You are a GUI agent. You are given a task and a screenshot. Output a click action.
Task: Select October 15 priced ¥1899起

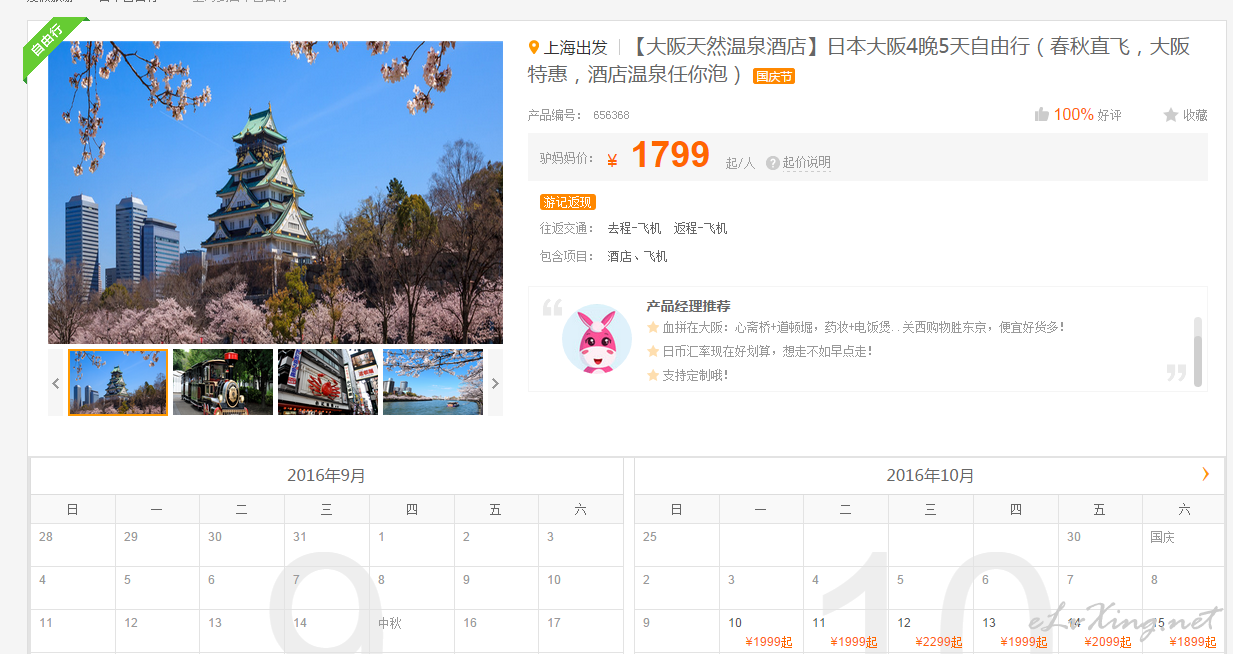point(1184,632)
